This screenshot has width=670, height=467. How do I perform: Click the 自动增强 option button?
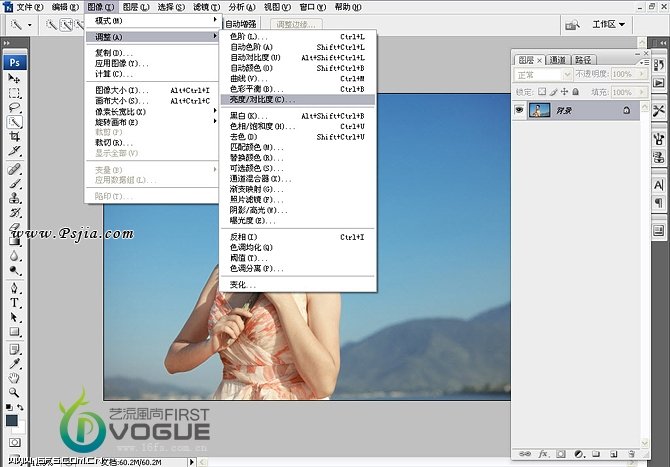[x=240, y=23]
